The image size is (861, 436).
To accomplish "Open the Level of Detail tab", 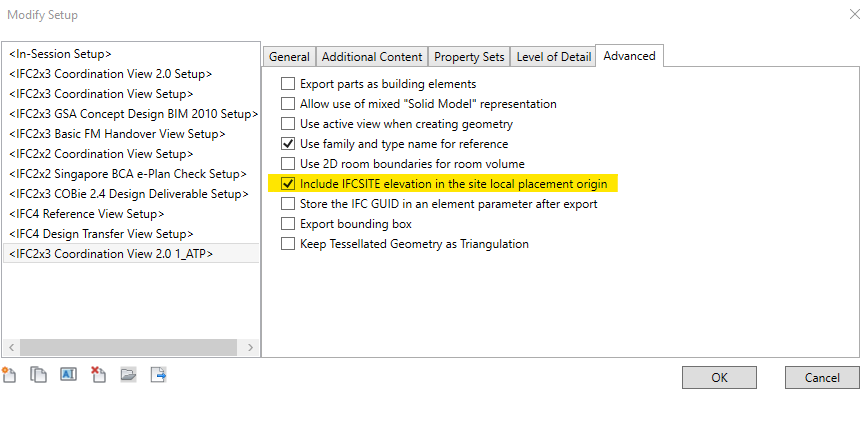I will (x=553, y=57).
